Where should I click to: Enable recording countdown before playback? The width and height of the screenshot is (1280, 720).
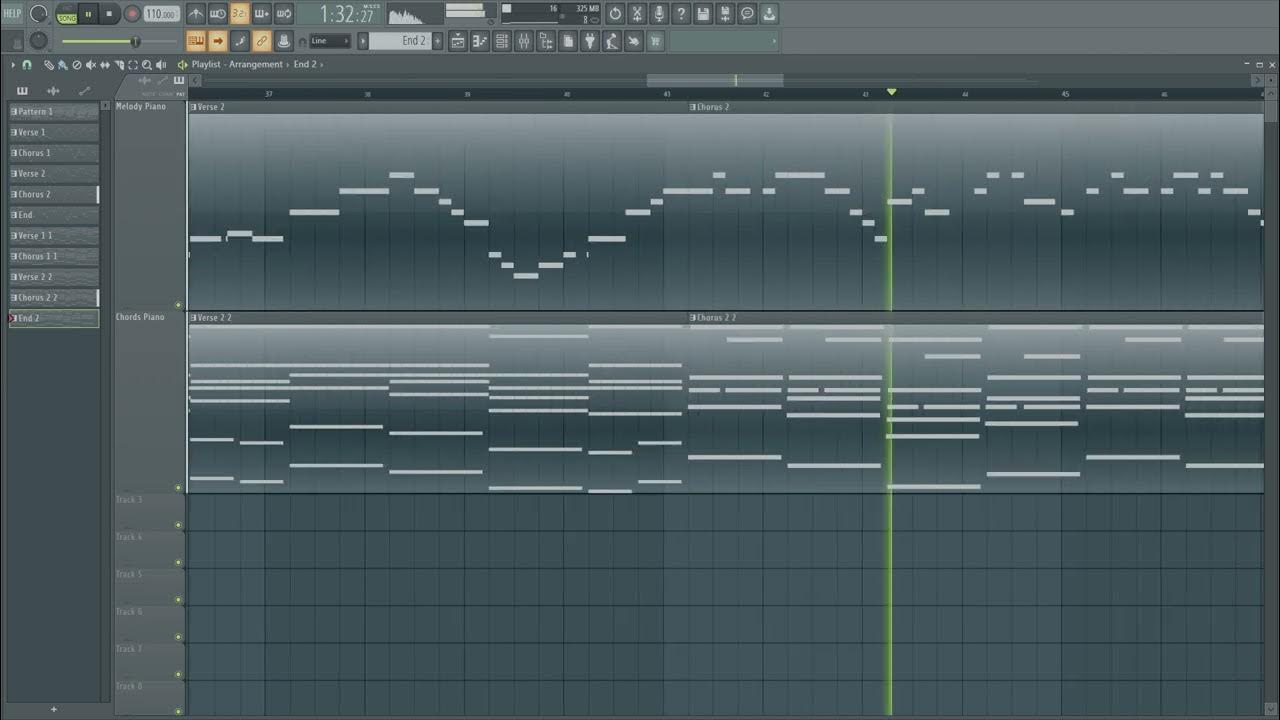[237, 13]
